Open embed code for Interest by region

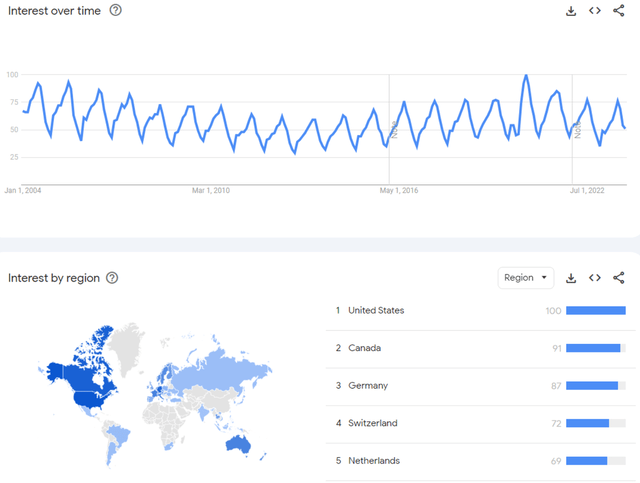[595, 278]
